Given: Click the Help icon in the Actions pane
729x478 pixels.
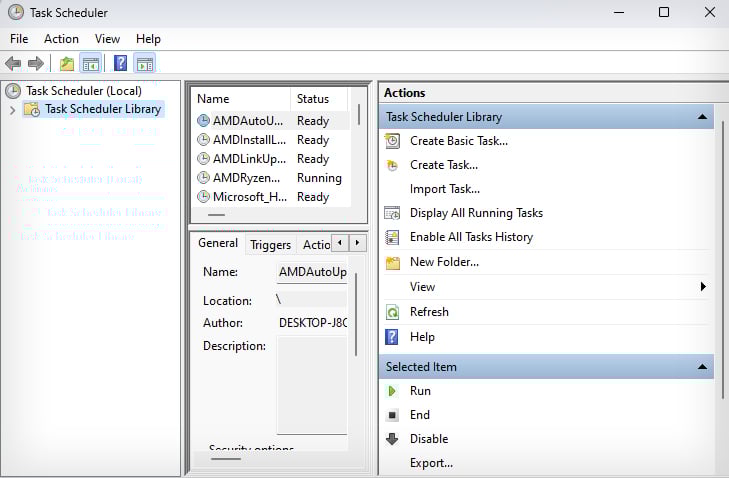Looking at the screenshot, I should click(x=392, y=337).
